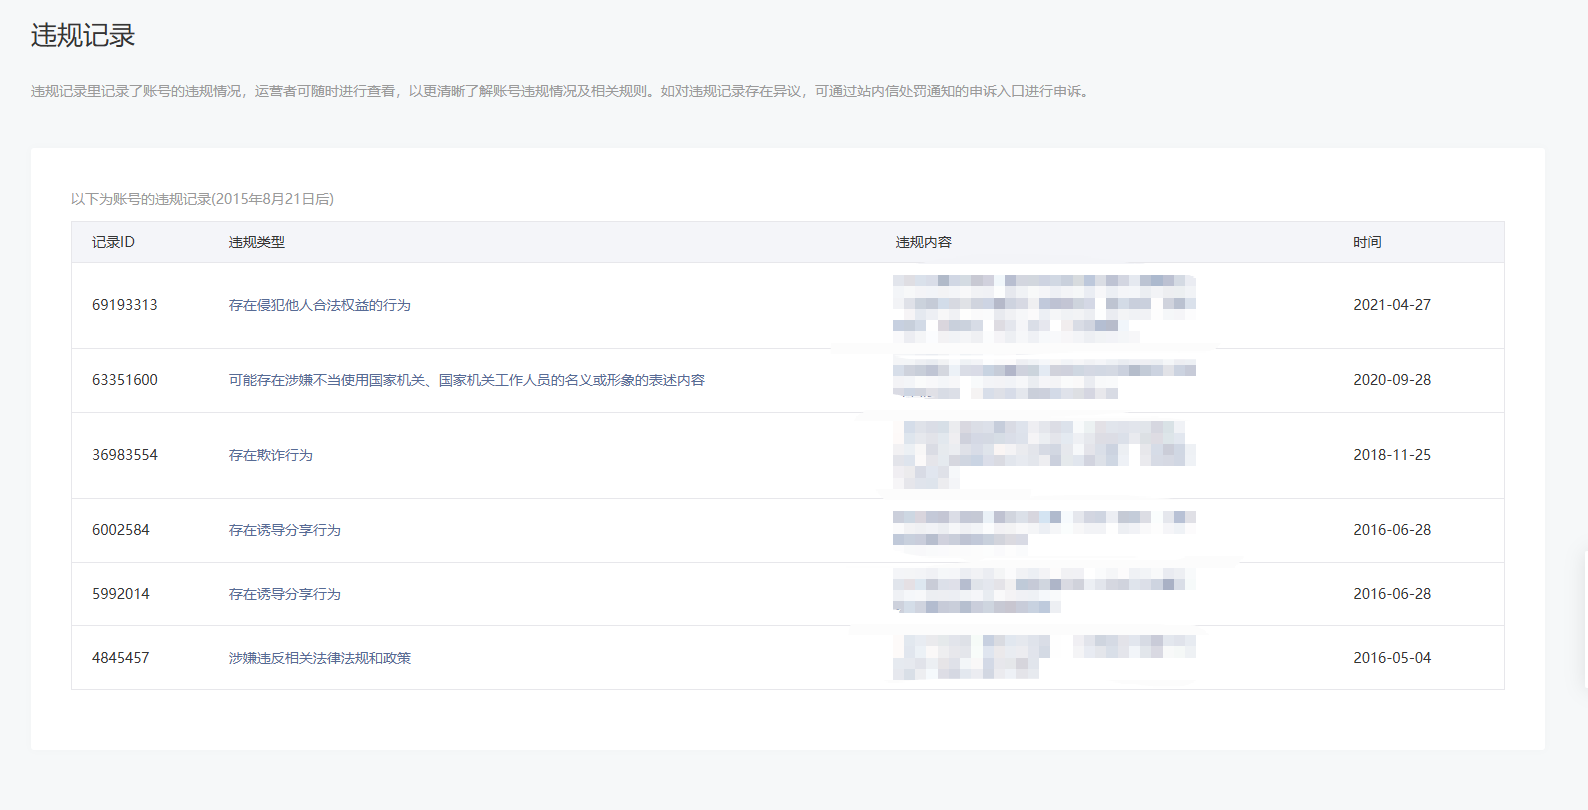Click the 违规记录 page heading
The height and width of the screenshot is (810, 1588).
[83, 36]
